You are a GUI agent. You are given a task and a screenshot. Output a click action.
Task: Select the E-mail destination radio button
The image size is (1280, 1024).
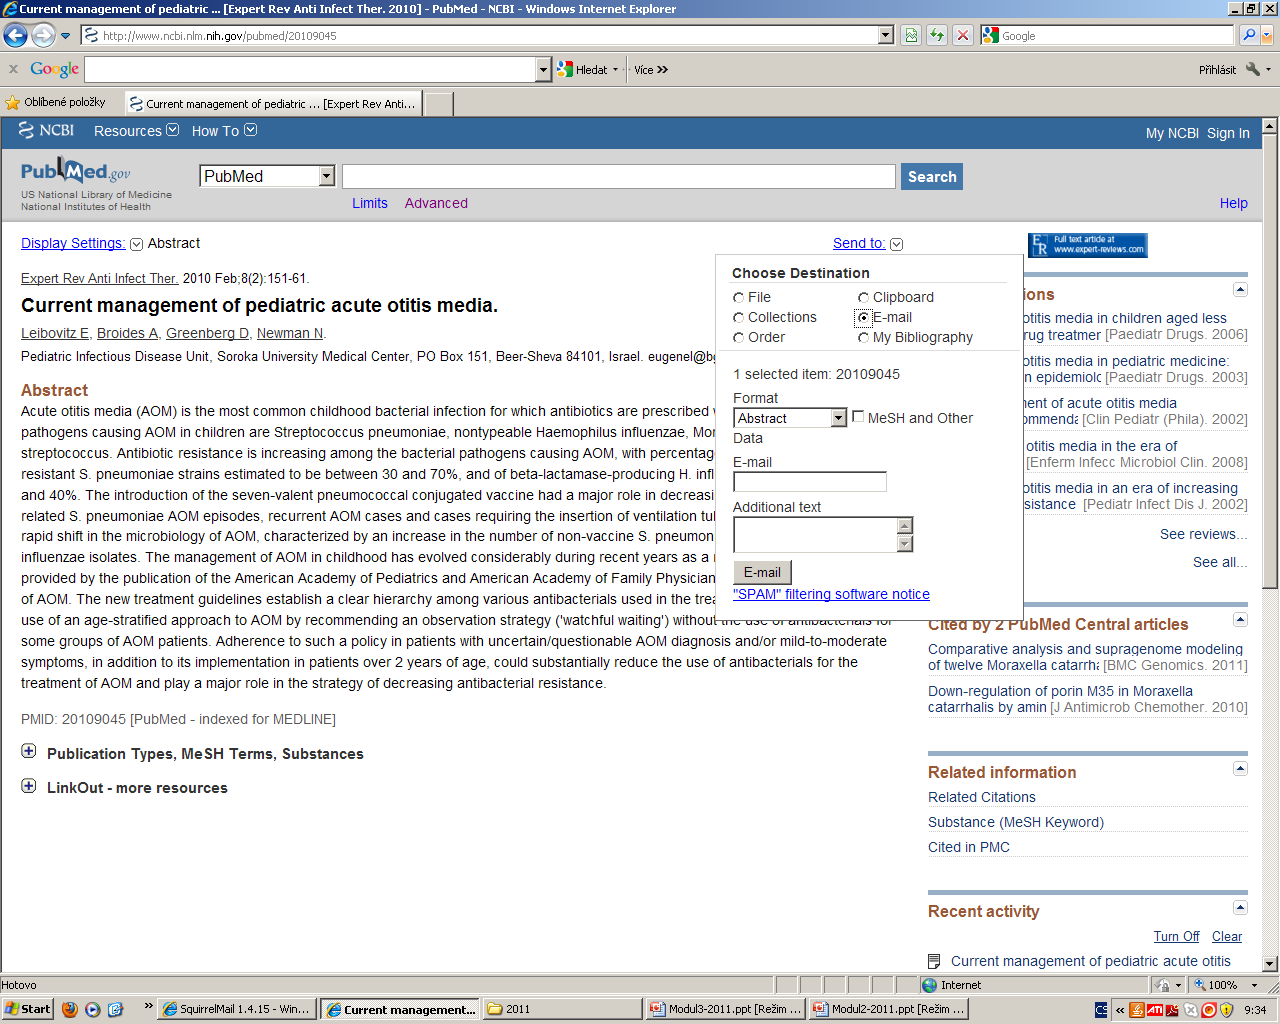864,318
